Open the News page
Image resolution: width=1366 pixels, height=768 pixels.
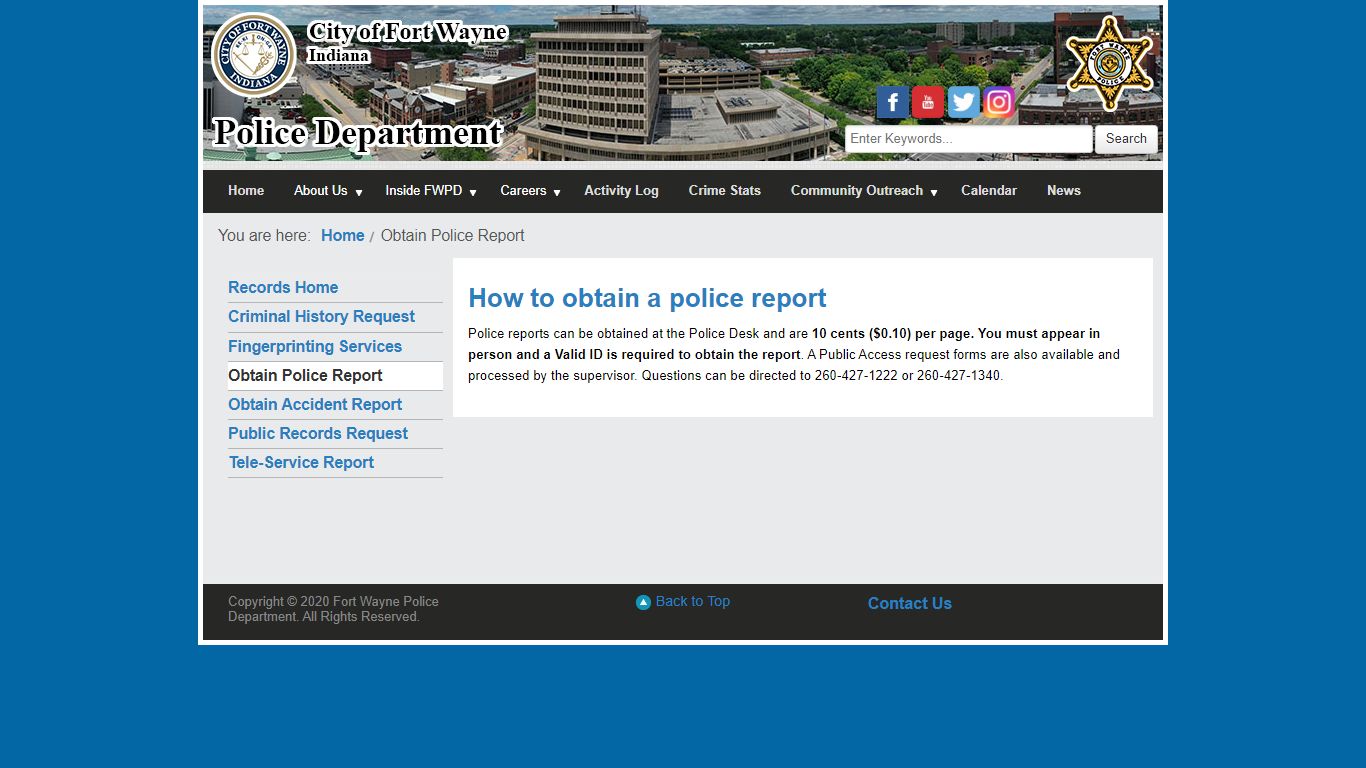[x=1064, y=191]
